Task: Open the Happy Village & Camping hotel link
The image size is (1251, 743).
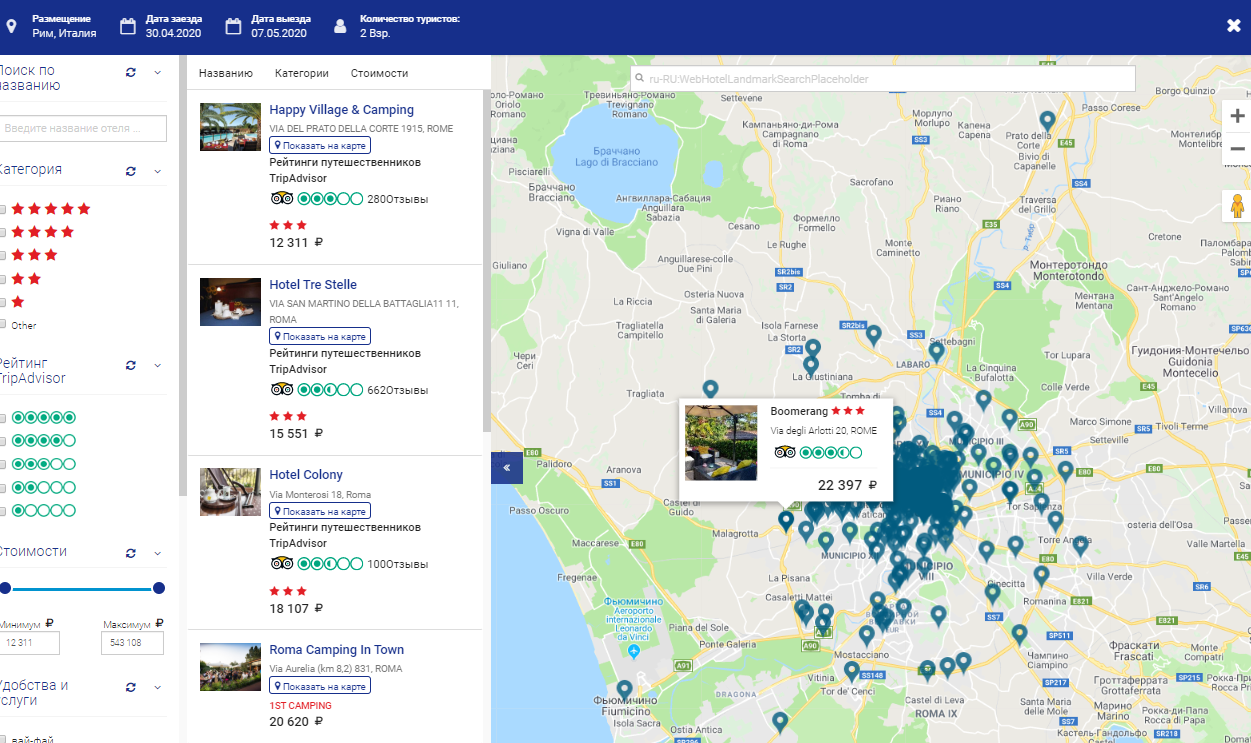Action: click(x=342, y=110)
